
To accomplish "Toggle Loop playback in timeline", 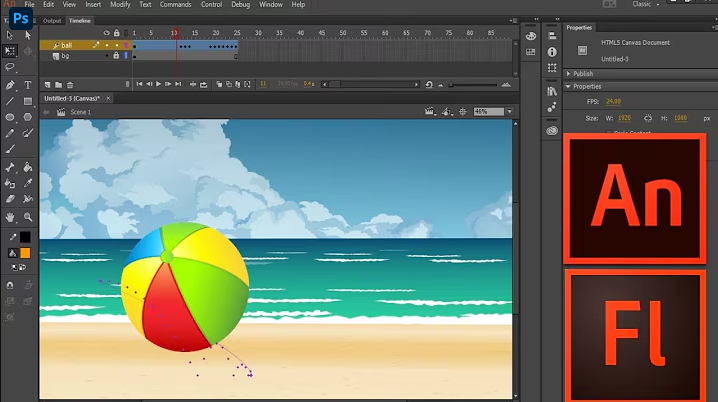I will 204,84.
